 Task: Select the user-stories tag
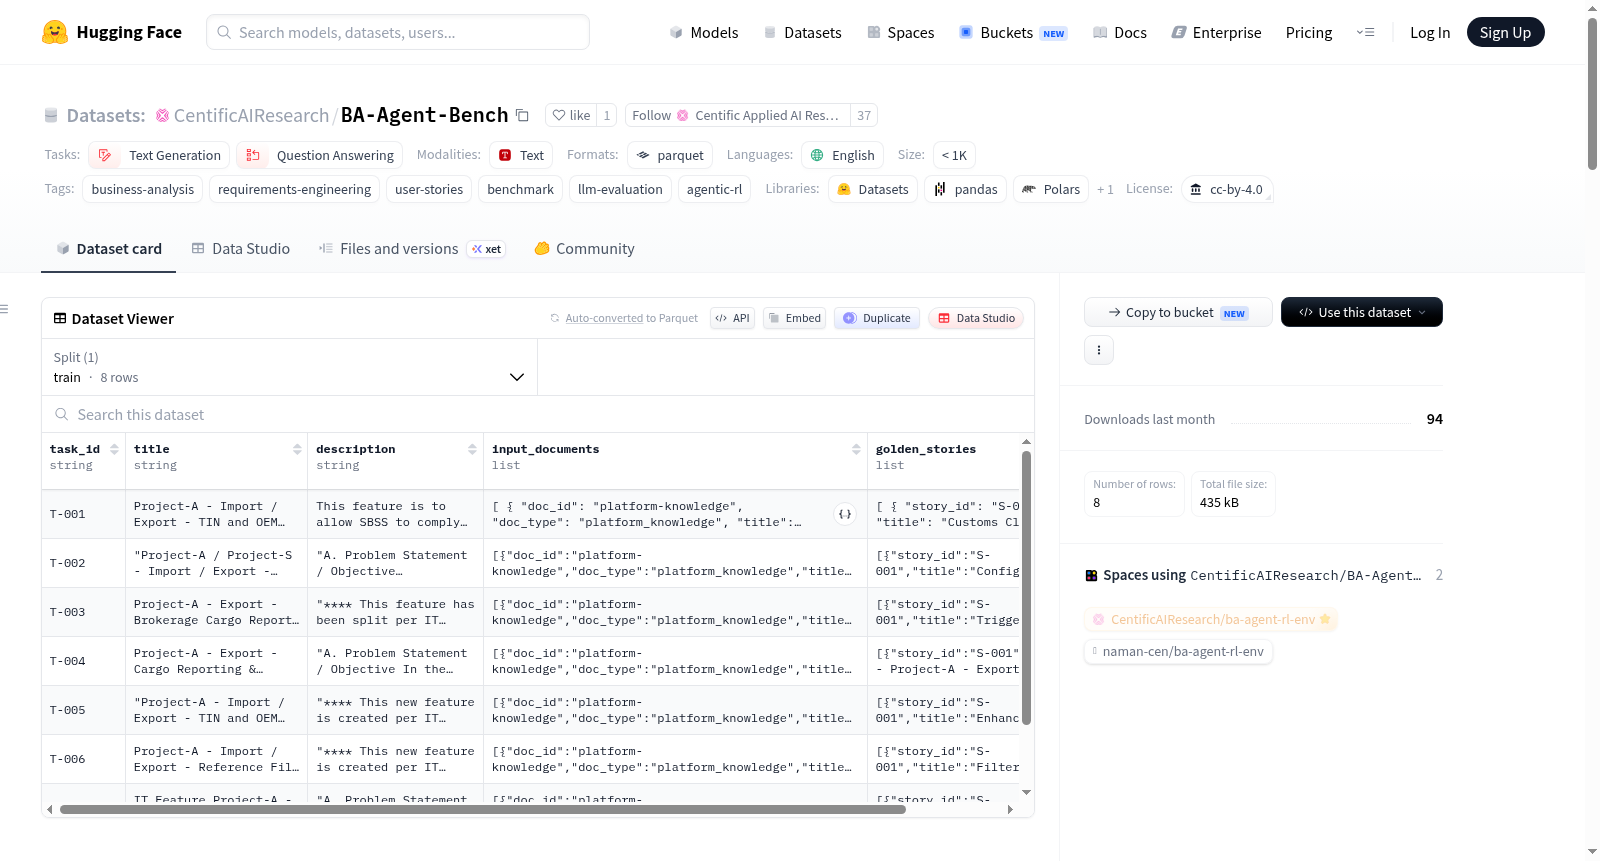point(429,189)
